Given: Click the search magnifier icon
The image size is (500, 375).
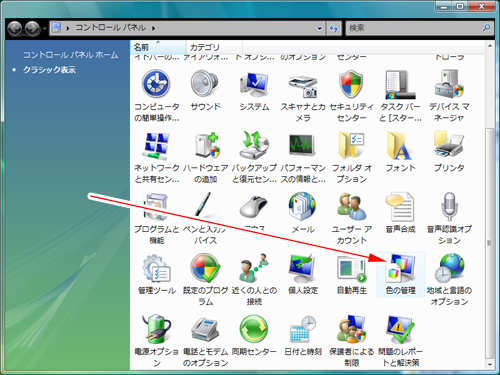Looking at the screenshot, I should tap(486, 28).
